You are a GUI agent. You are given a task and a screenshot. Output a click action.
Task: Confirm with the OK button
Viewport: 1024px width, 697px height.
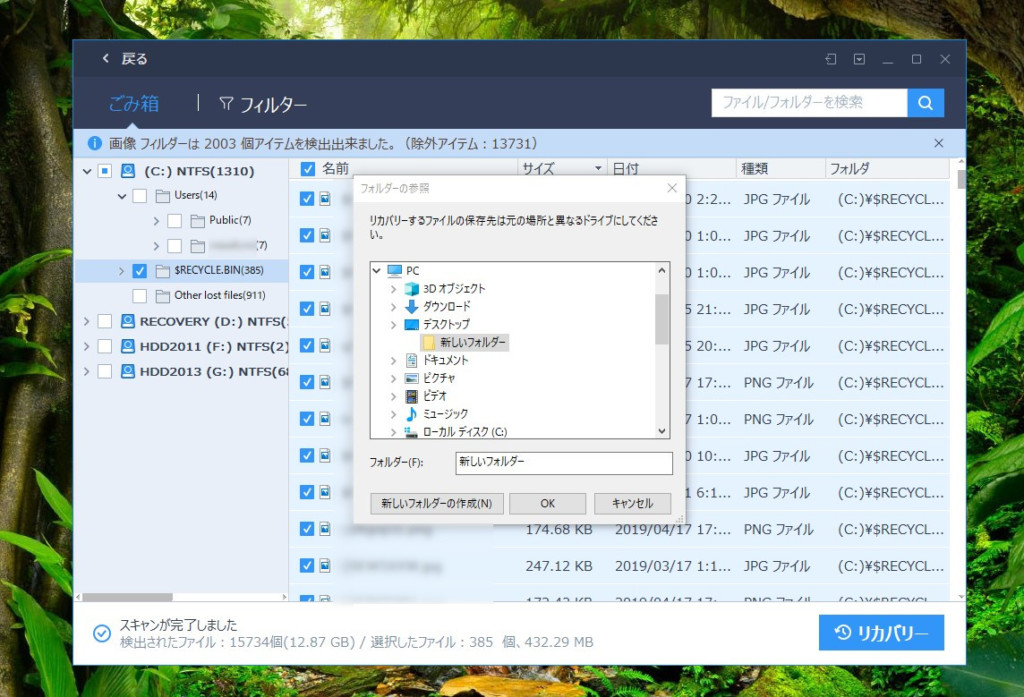coord(547,504)
